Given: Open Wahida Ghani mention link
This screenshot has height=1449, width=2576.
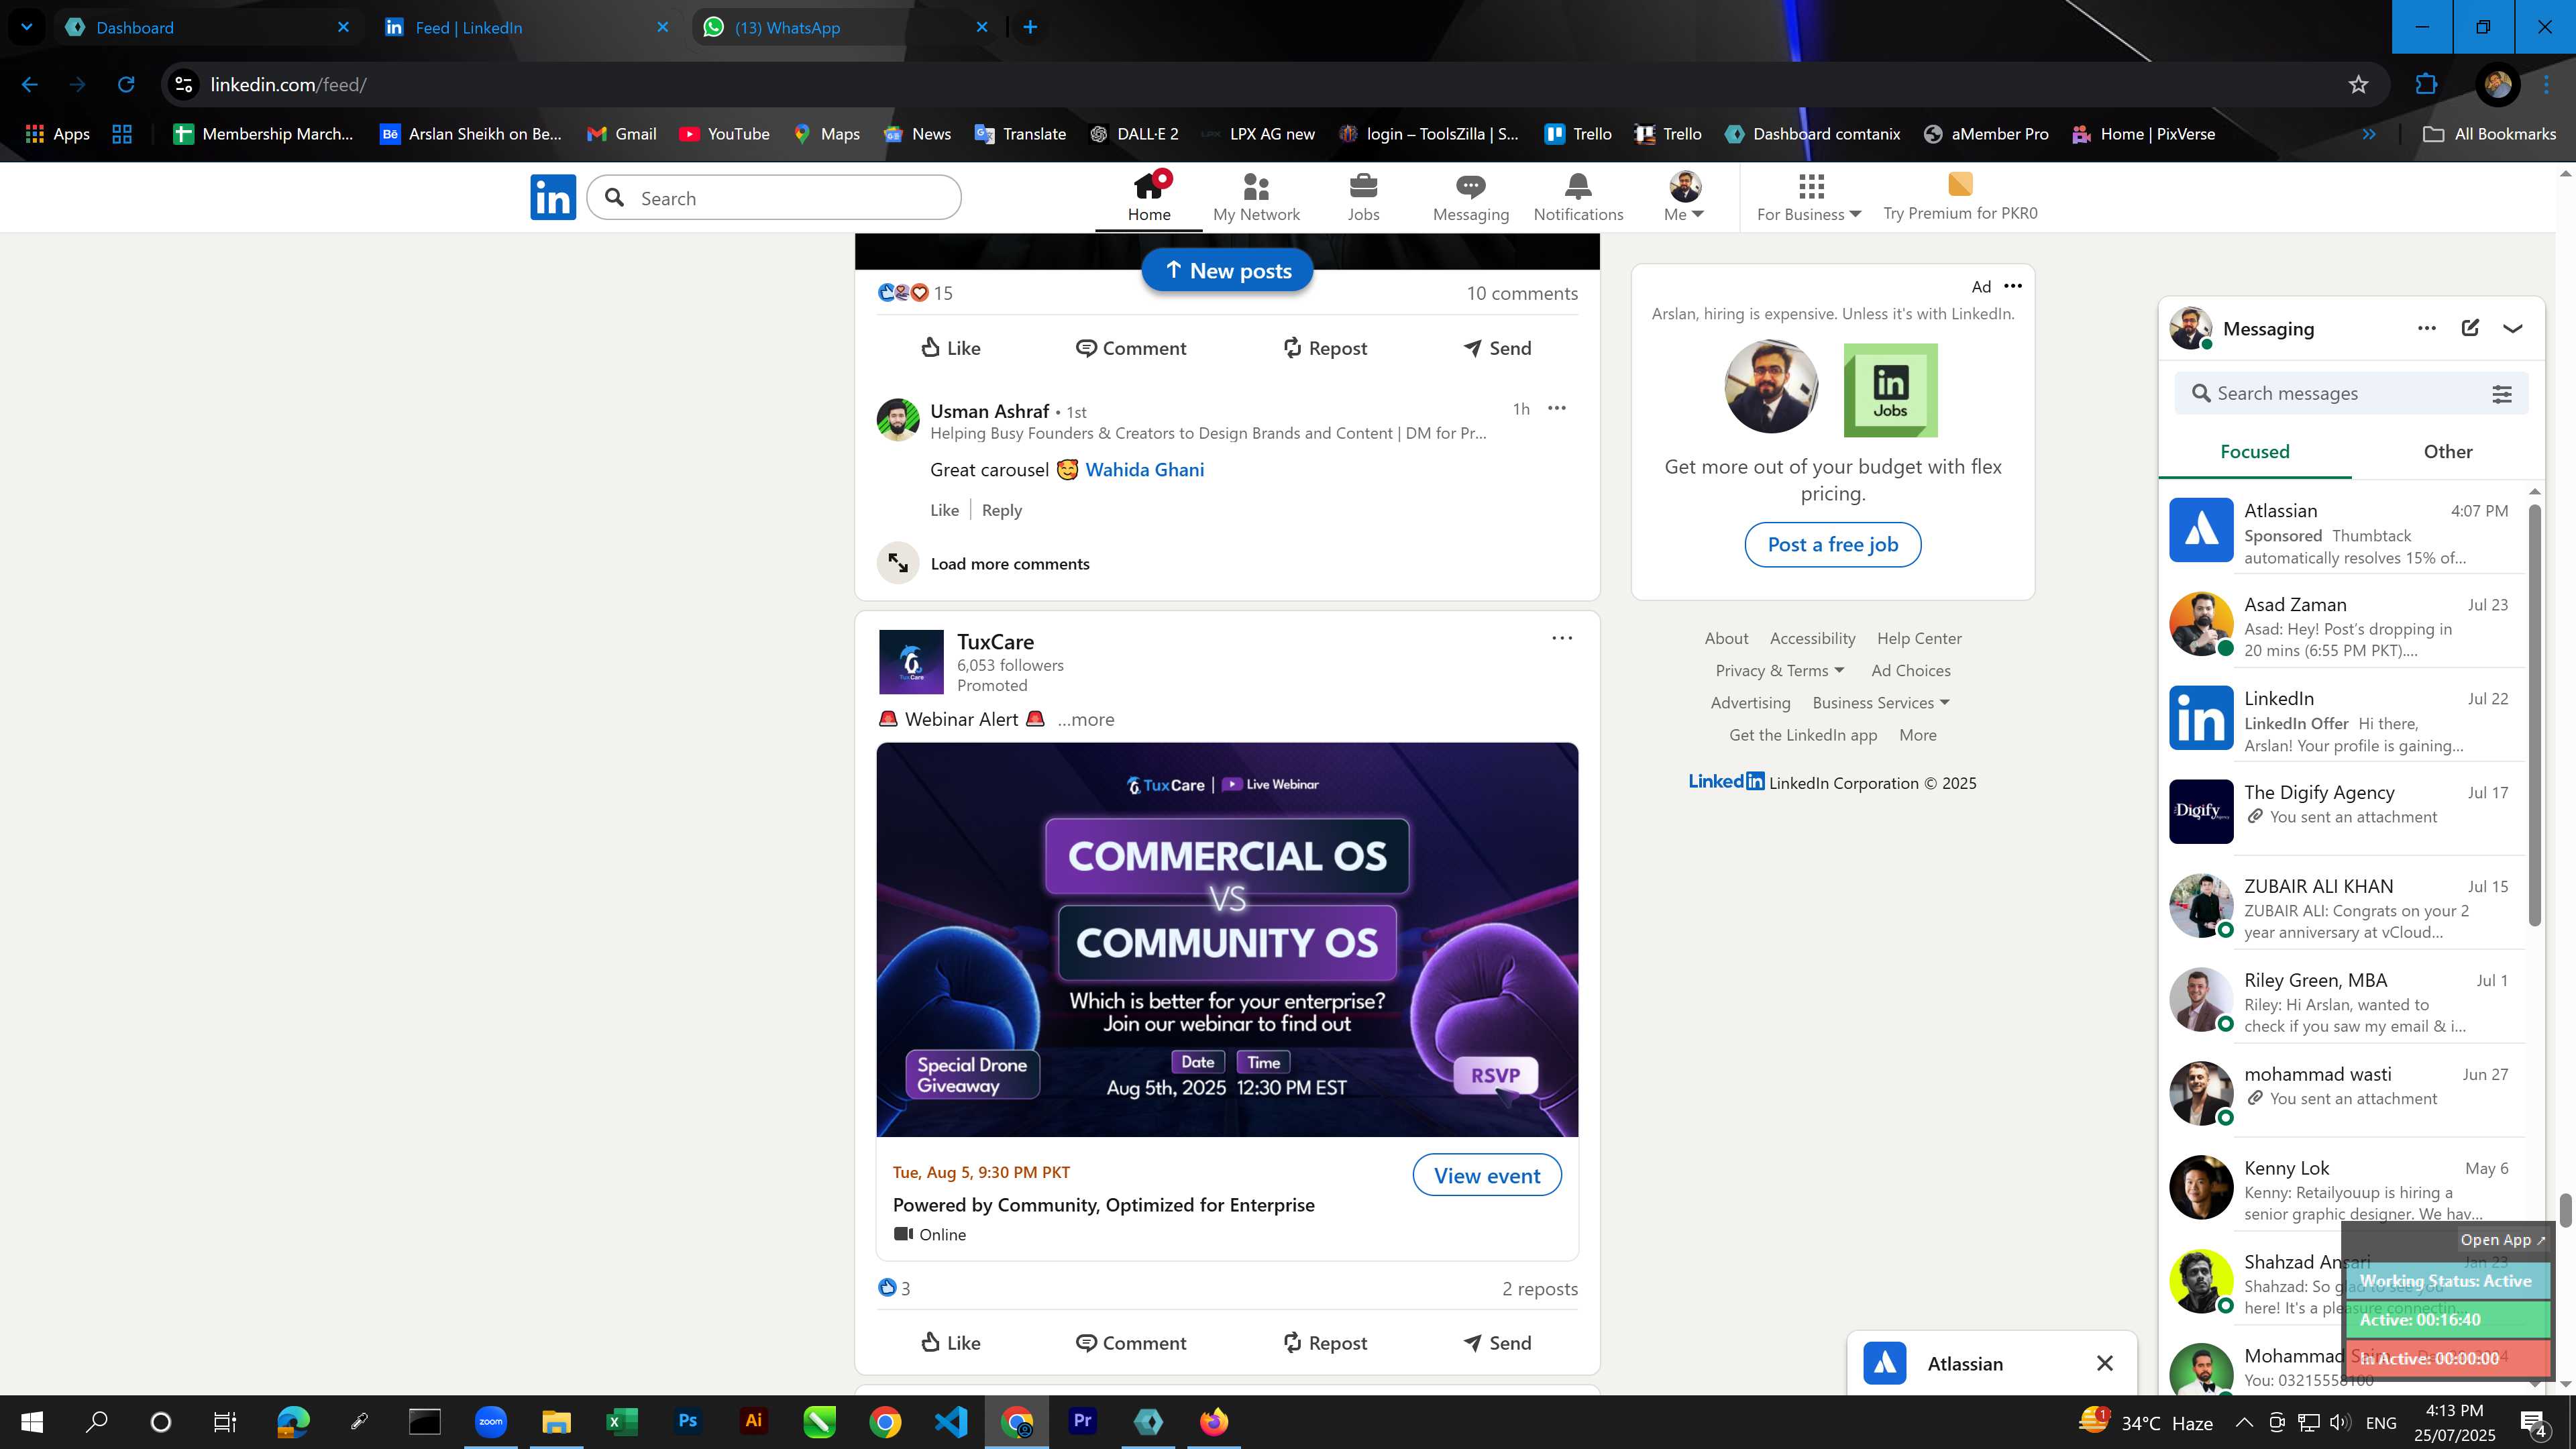Looking at the screenshot, I should 1144,470.
